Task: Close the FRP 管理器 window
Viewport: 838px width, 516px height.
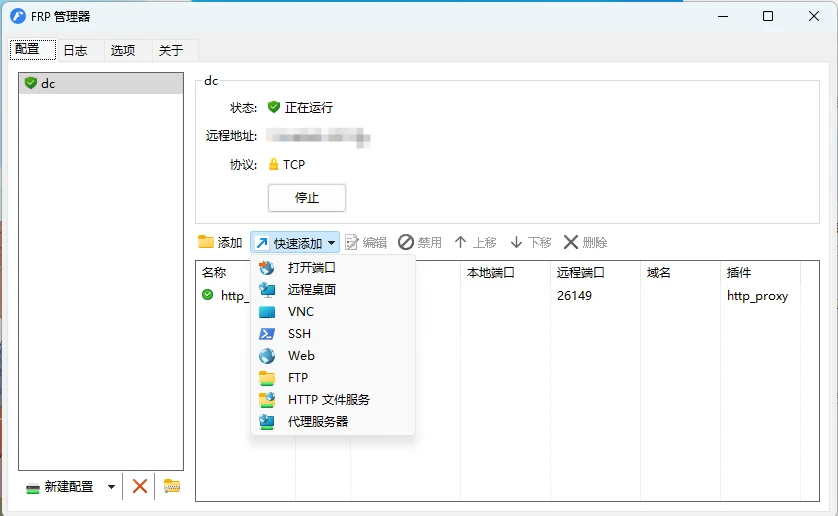Action: point(813,16)
